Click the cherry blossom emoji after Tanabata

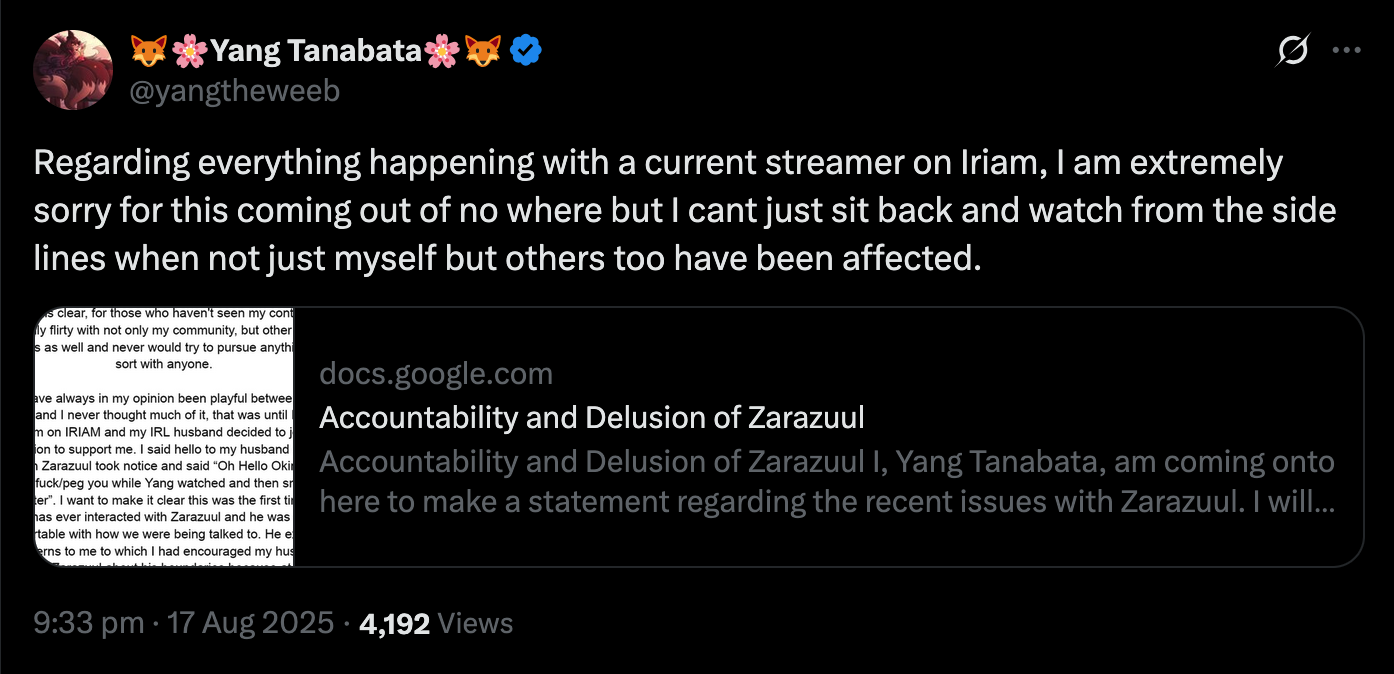pyautogui.click(x=441, y=49)
